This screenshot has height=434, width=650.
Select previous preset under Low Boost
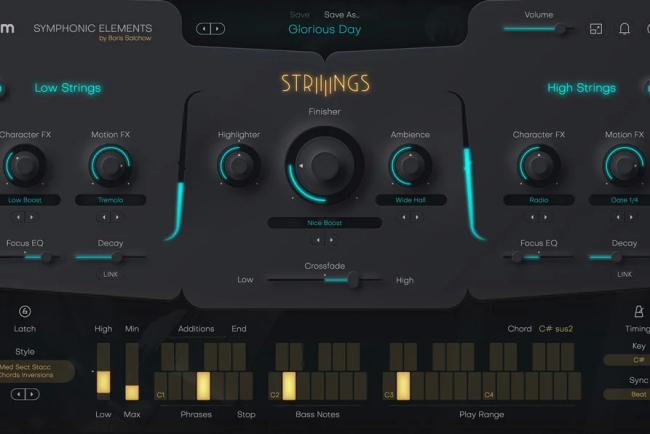18,217
